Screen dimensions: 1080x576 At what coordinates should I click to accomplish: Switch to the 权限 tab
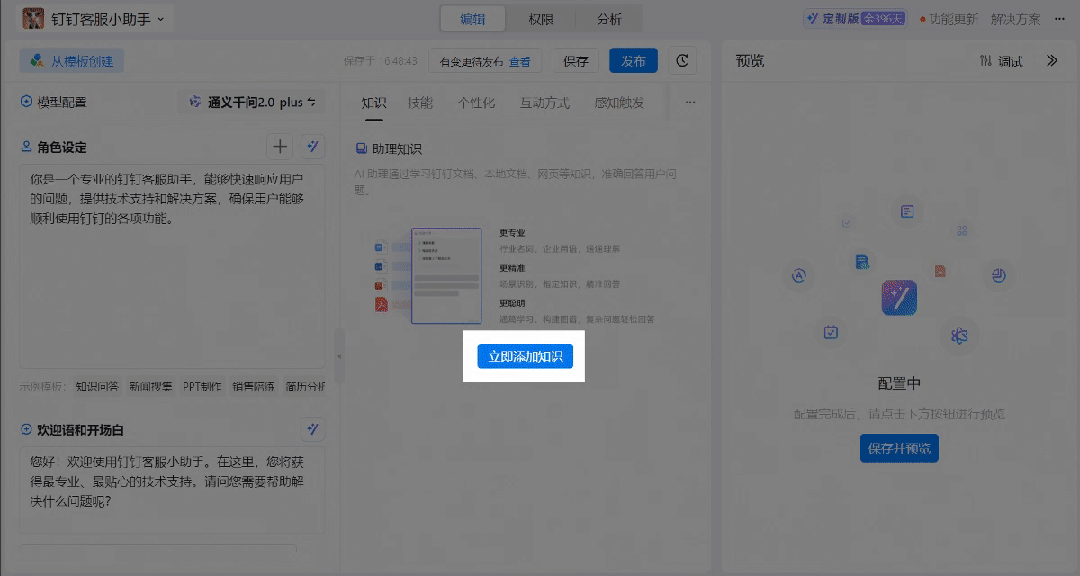tap(541, 19)
